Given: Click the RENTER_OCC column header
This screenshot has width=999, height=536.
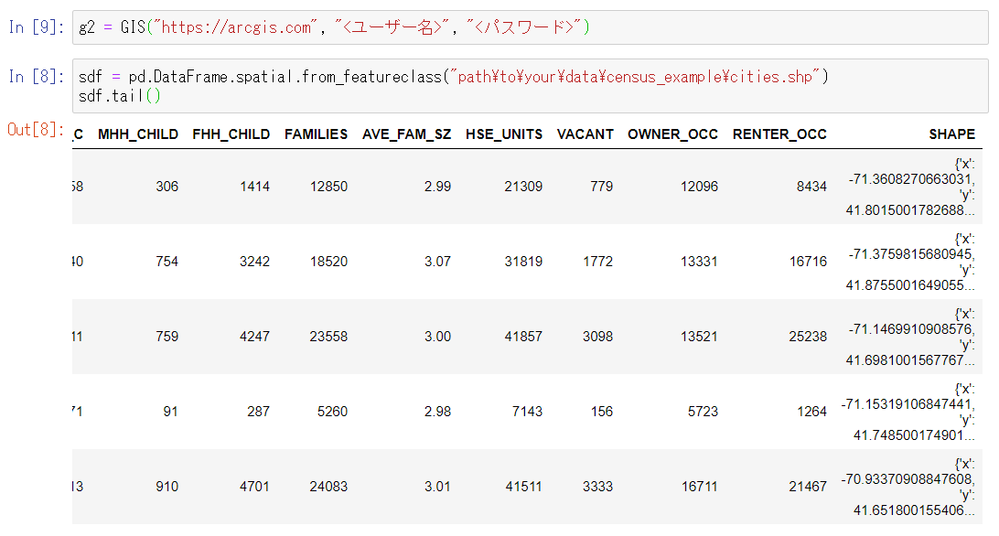Looking at the screenshot, I should [779, 134].
